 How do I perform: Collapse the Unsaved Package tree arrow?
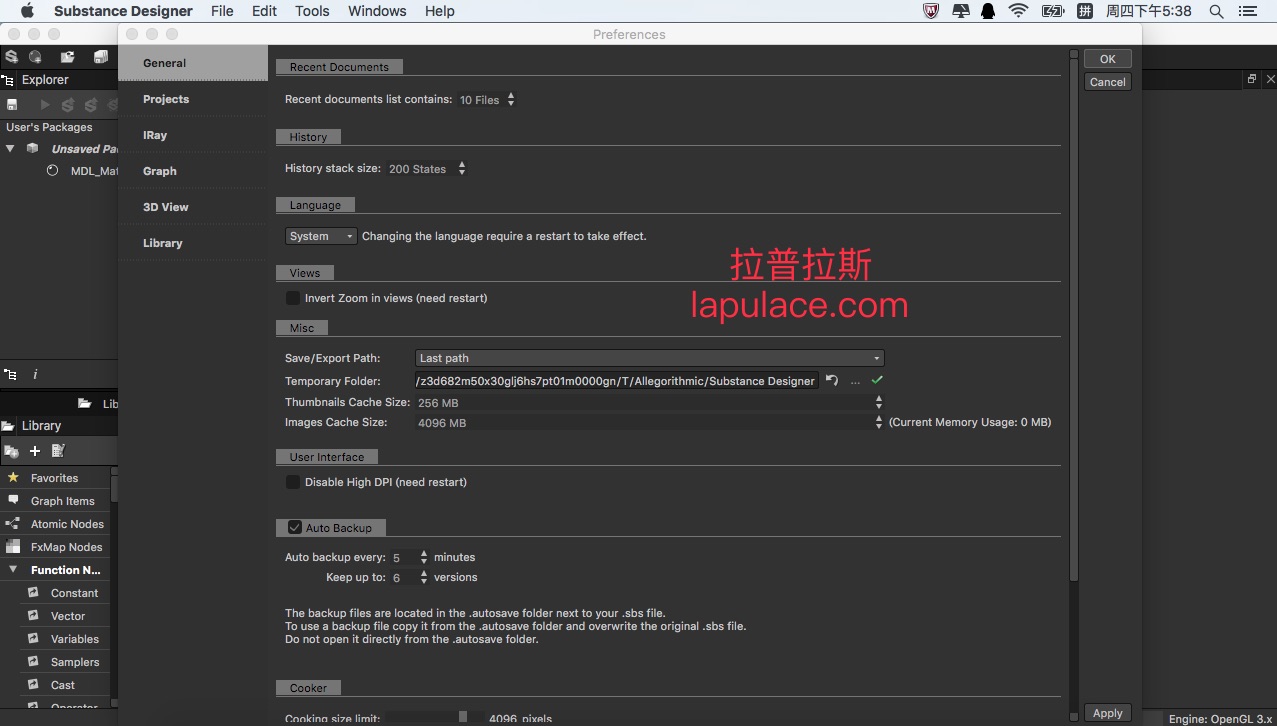point(10,148)
